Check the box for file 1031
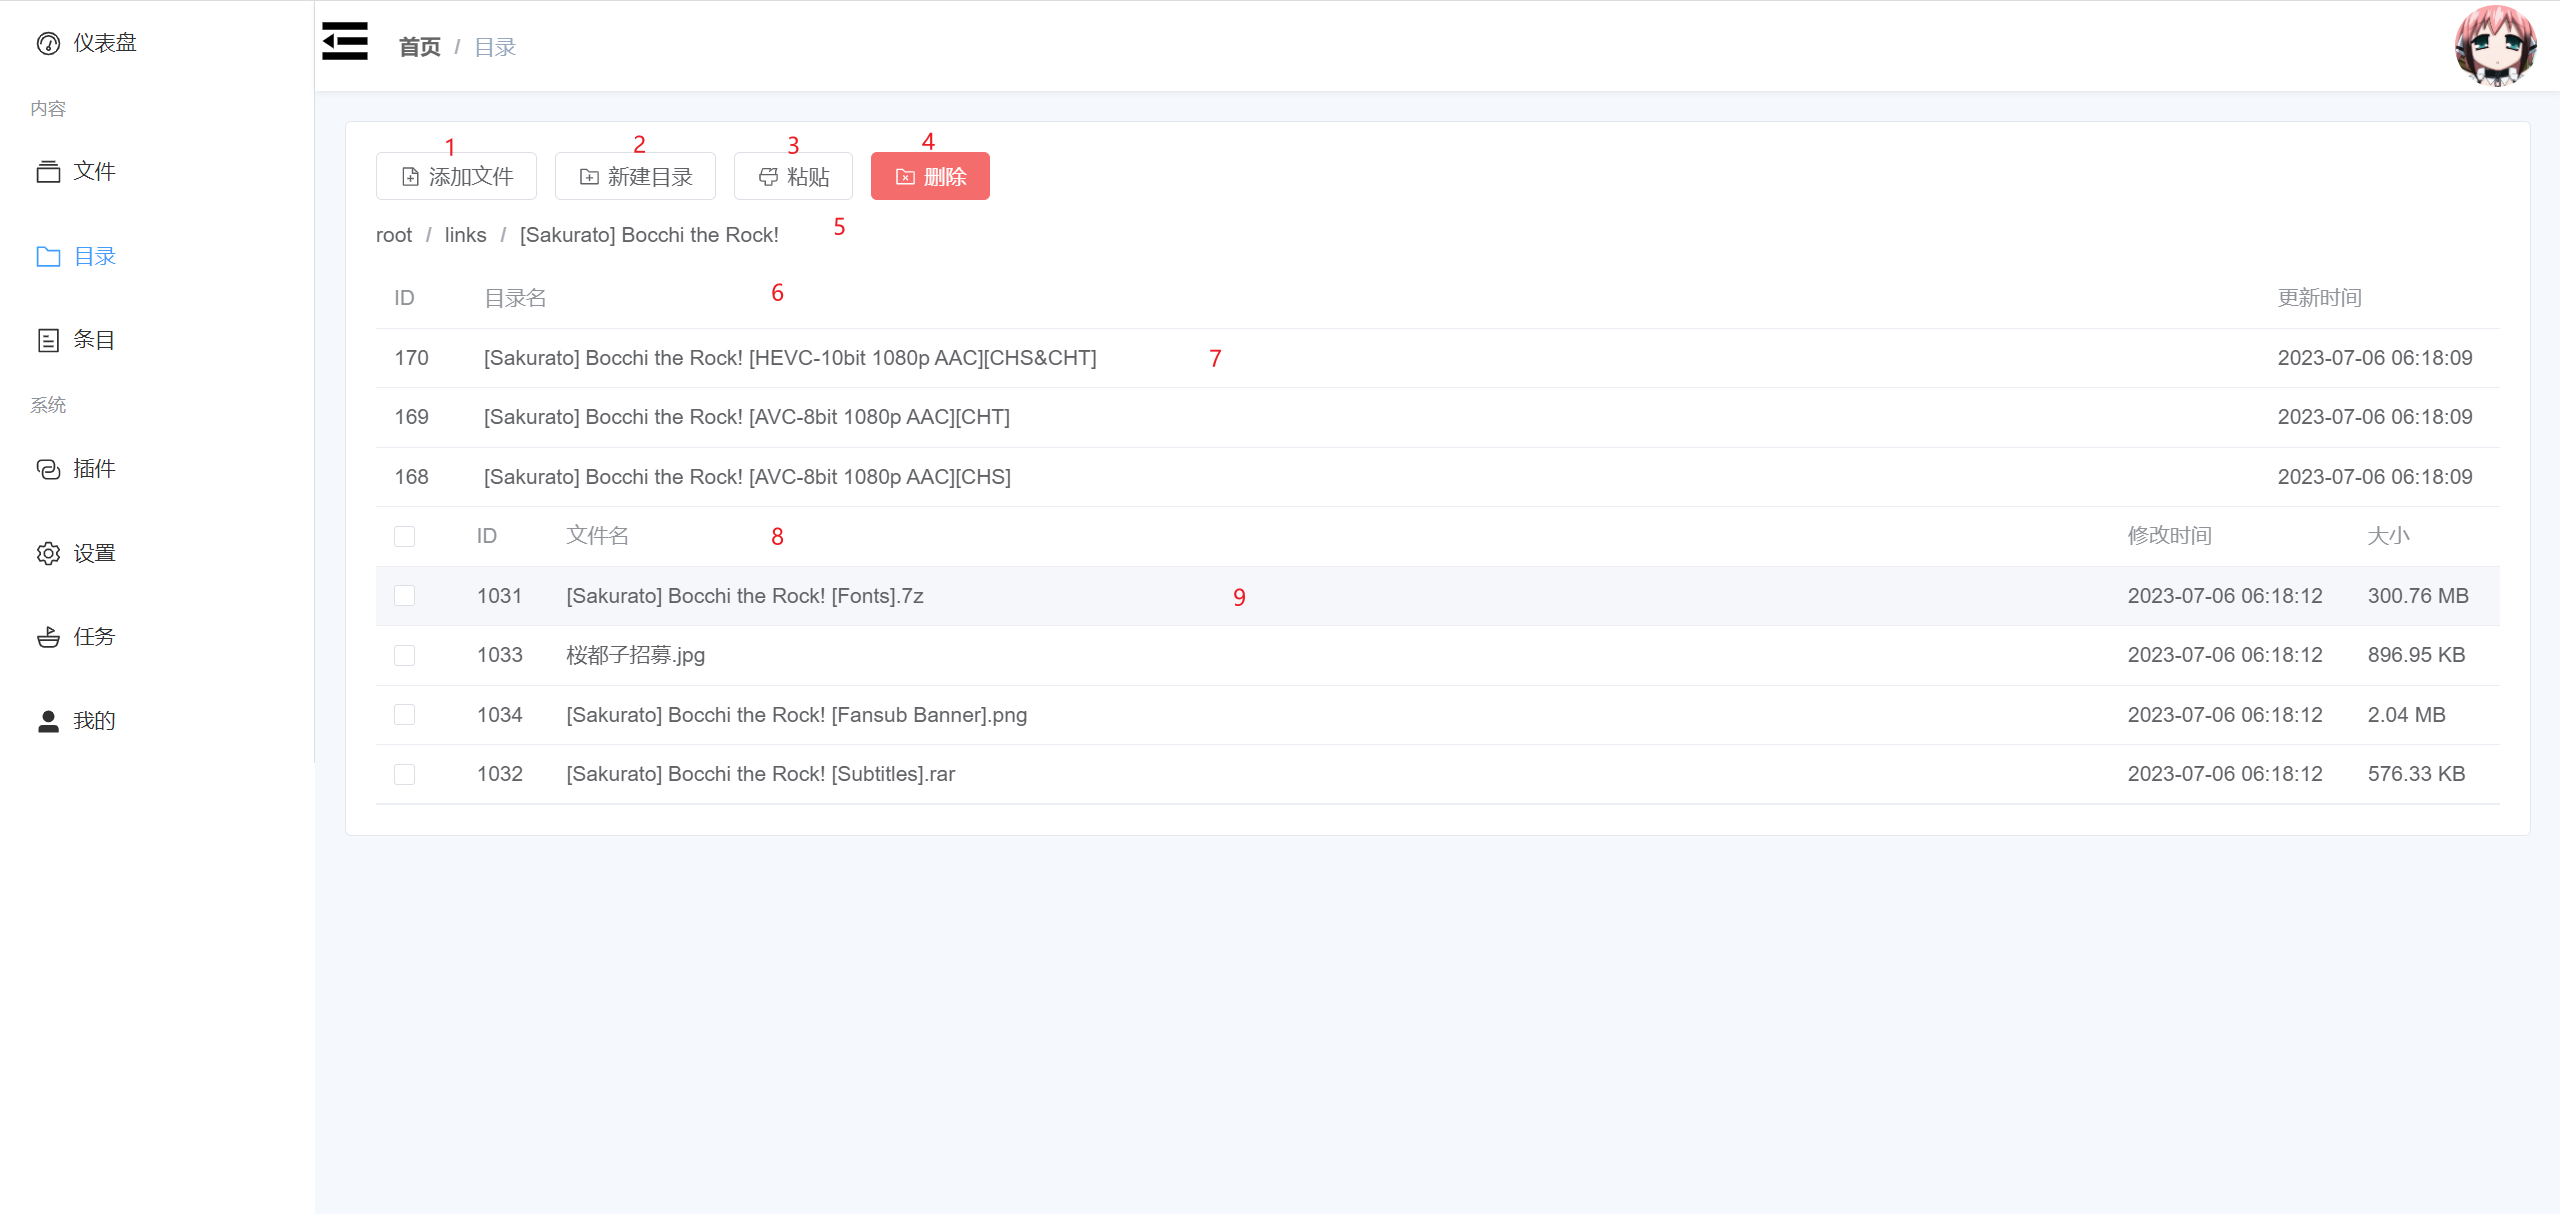 (404, 596)
